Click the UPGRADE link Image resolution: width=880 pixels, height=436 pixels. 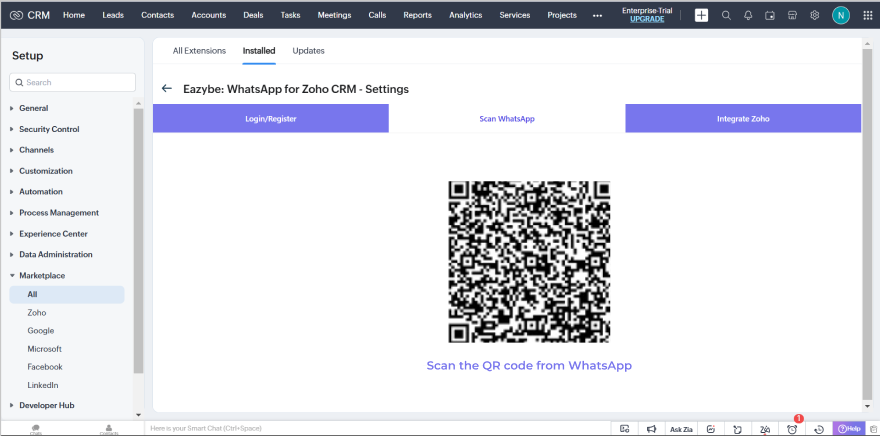[x=647, y=19]
